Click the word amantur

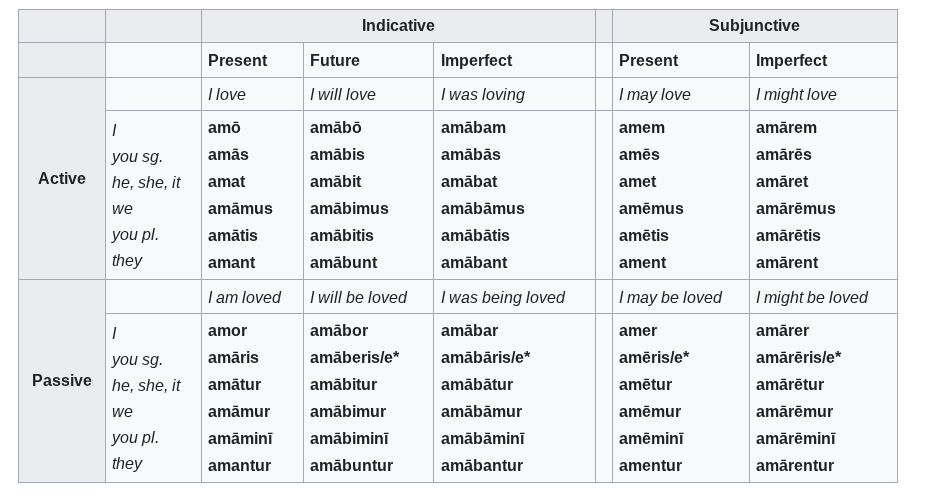239,466
